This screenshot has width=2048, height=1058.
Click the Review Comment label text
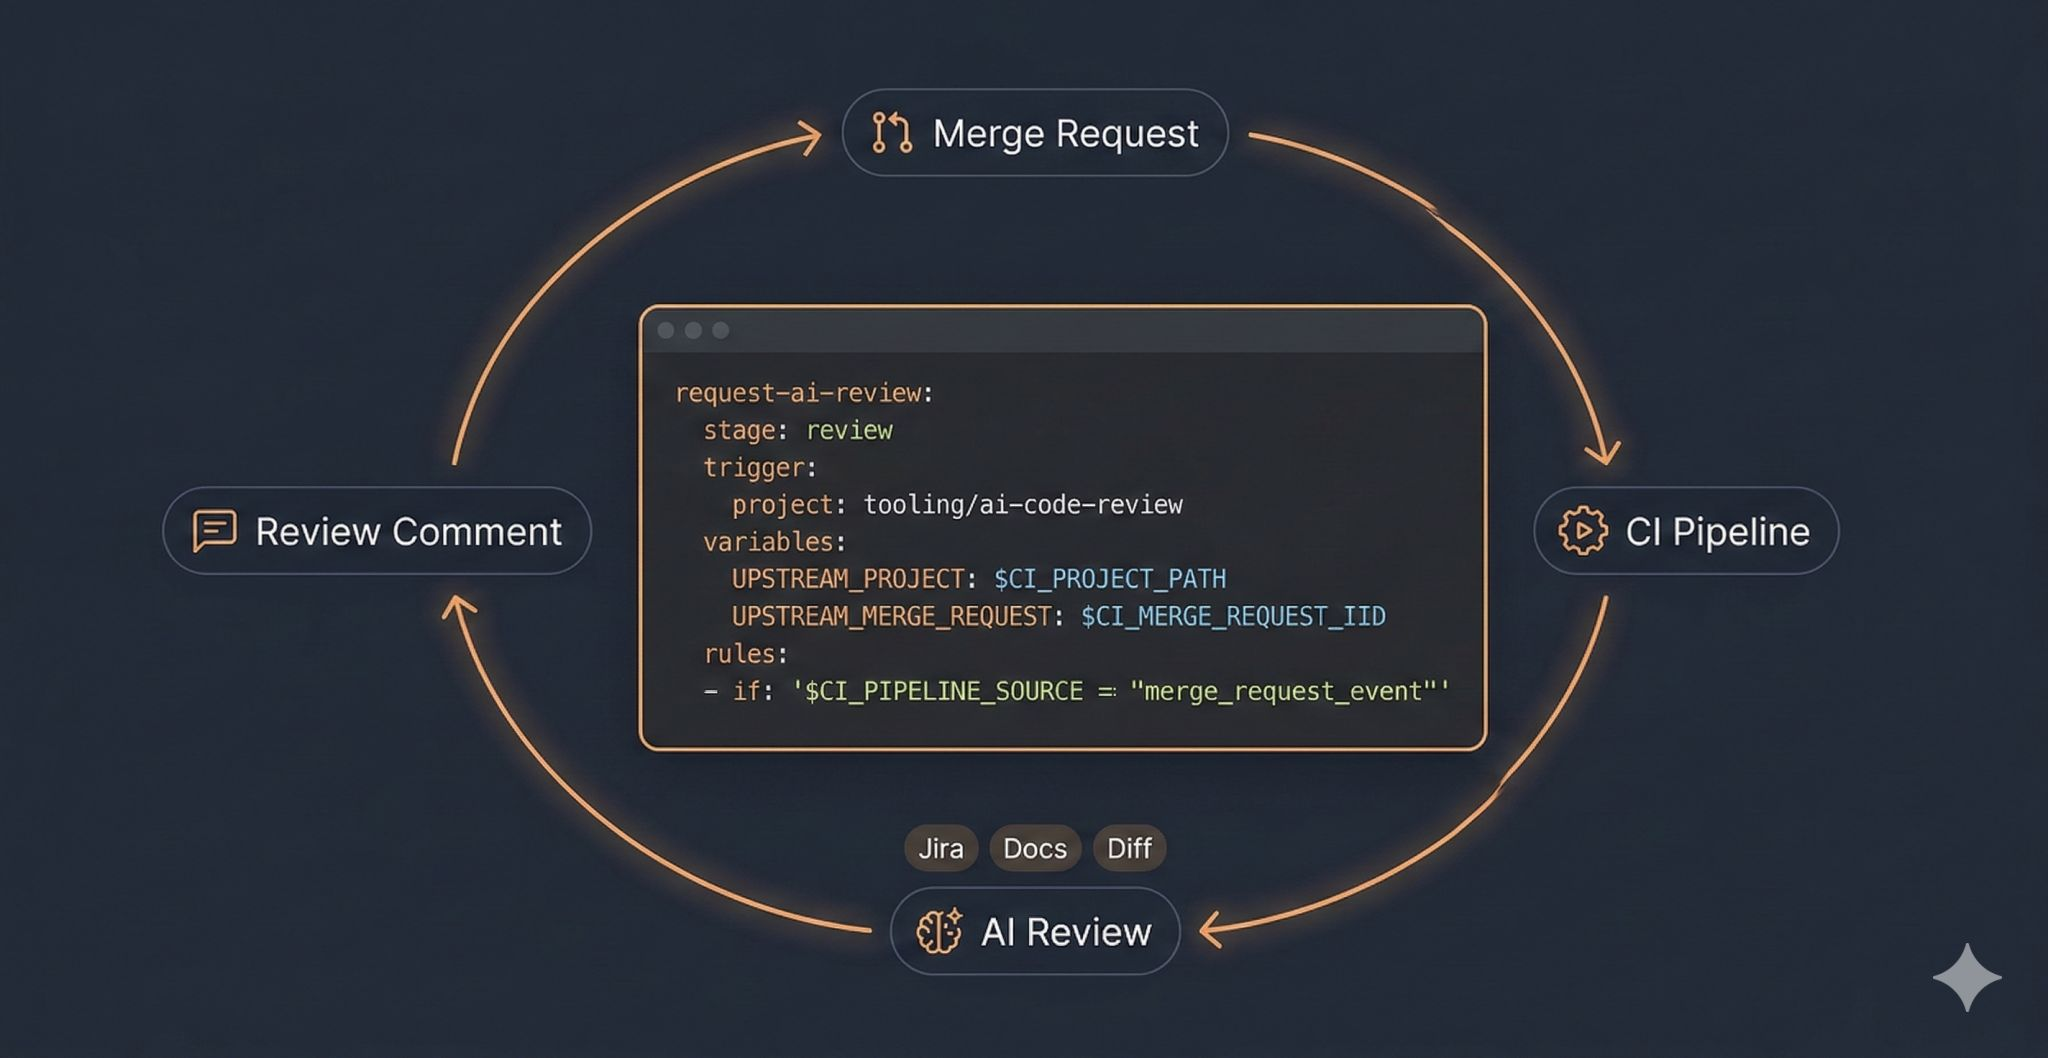[408, 532]
